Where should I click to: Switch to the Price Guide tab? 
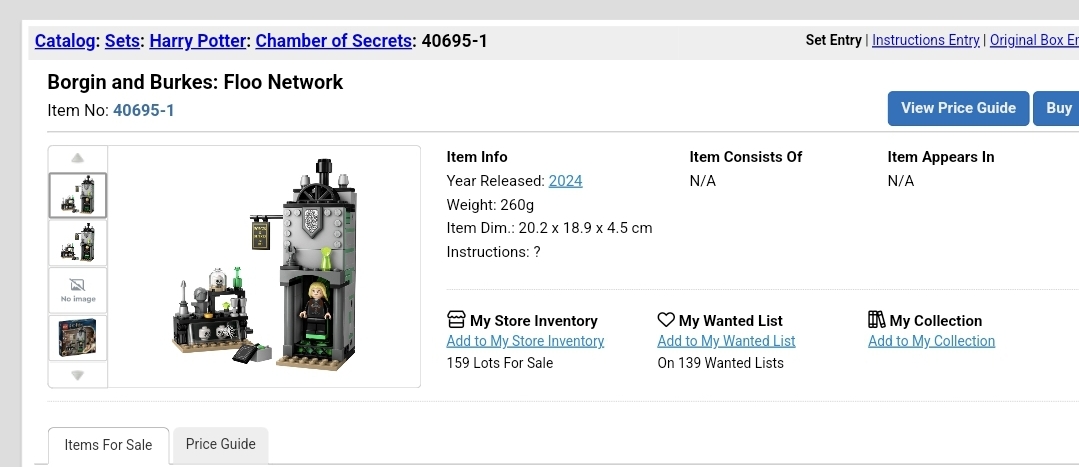(x=220, y=444)
